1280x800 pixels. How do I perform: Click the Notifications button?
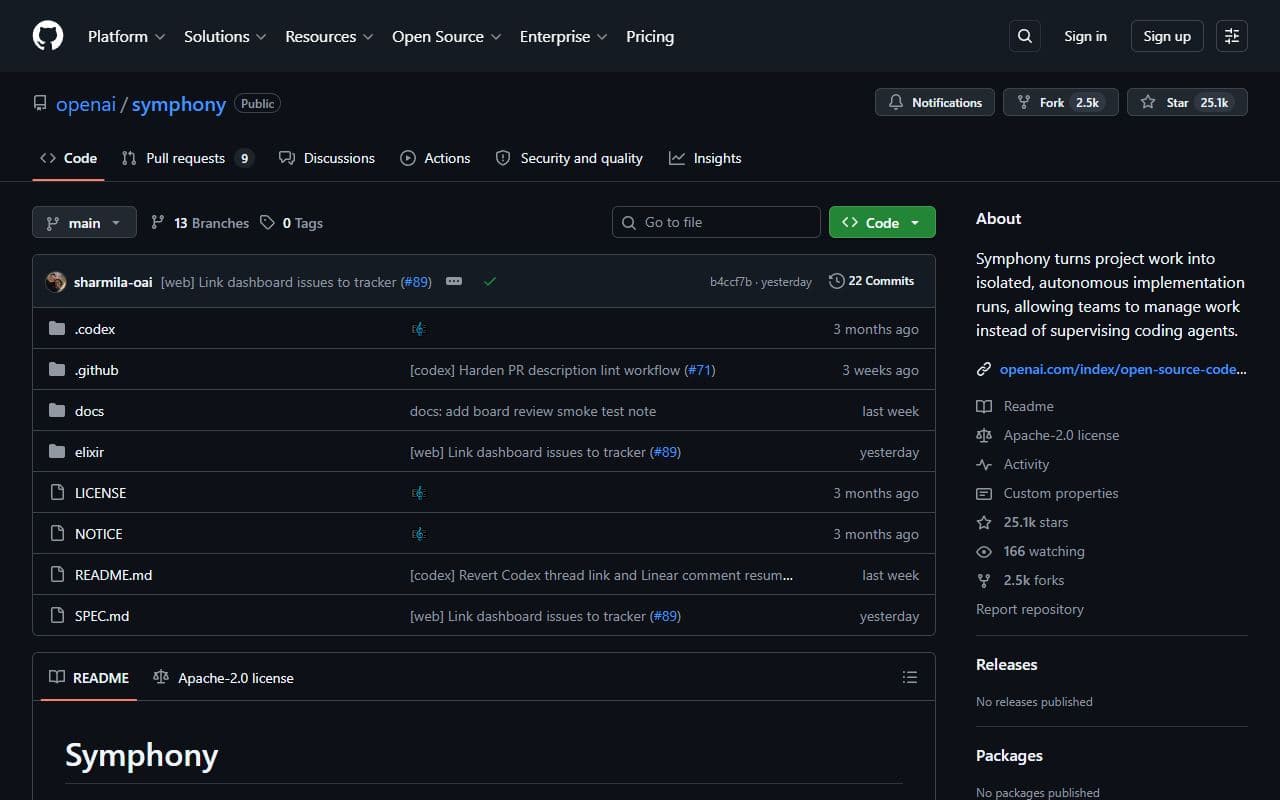click(935, 102)
